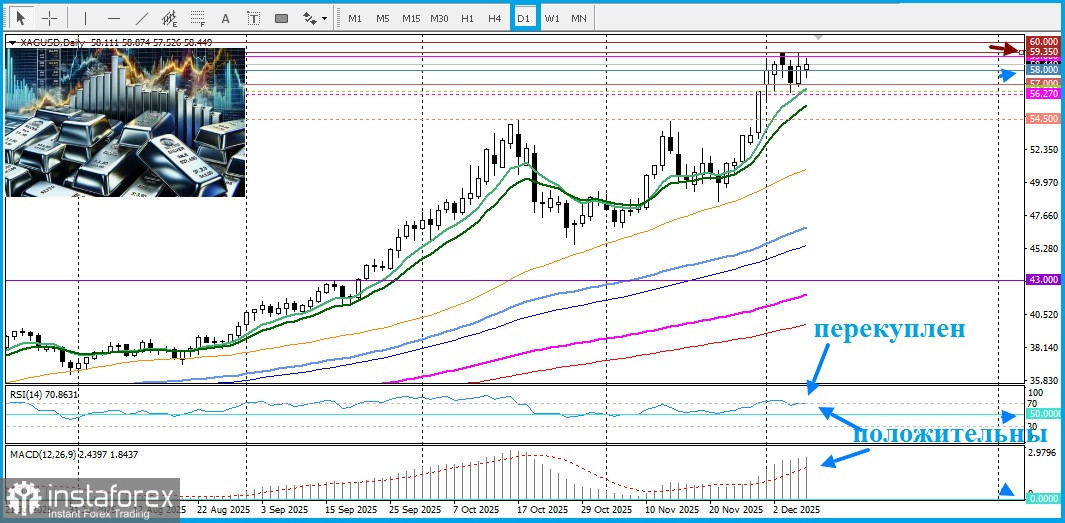The width and height of the screenshot is (1065, 523).
Task: Select the Fibonacci retracement tool
Action: point(198,18)
